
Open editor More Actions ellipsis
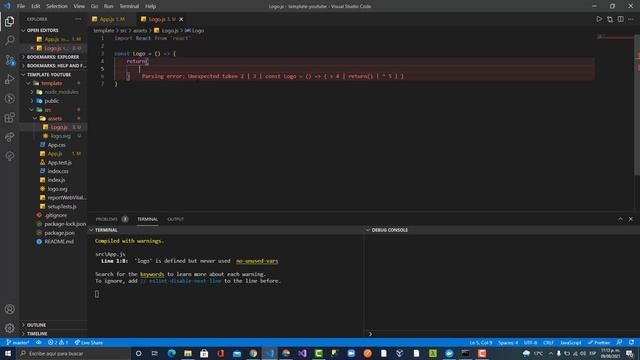click(x=631, y=19)
